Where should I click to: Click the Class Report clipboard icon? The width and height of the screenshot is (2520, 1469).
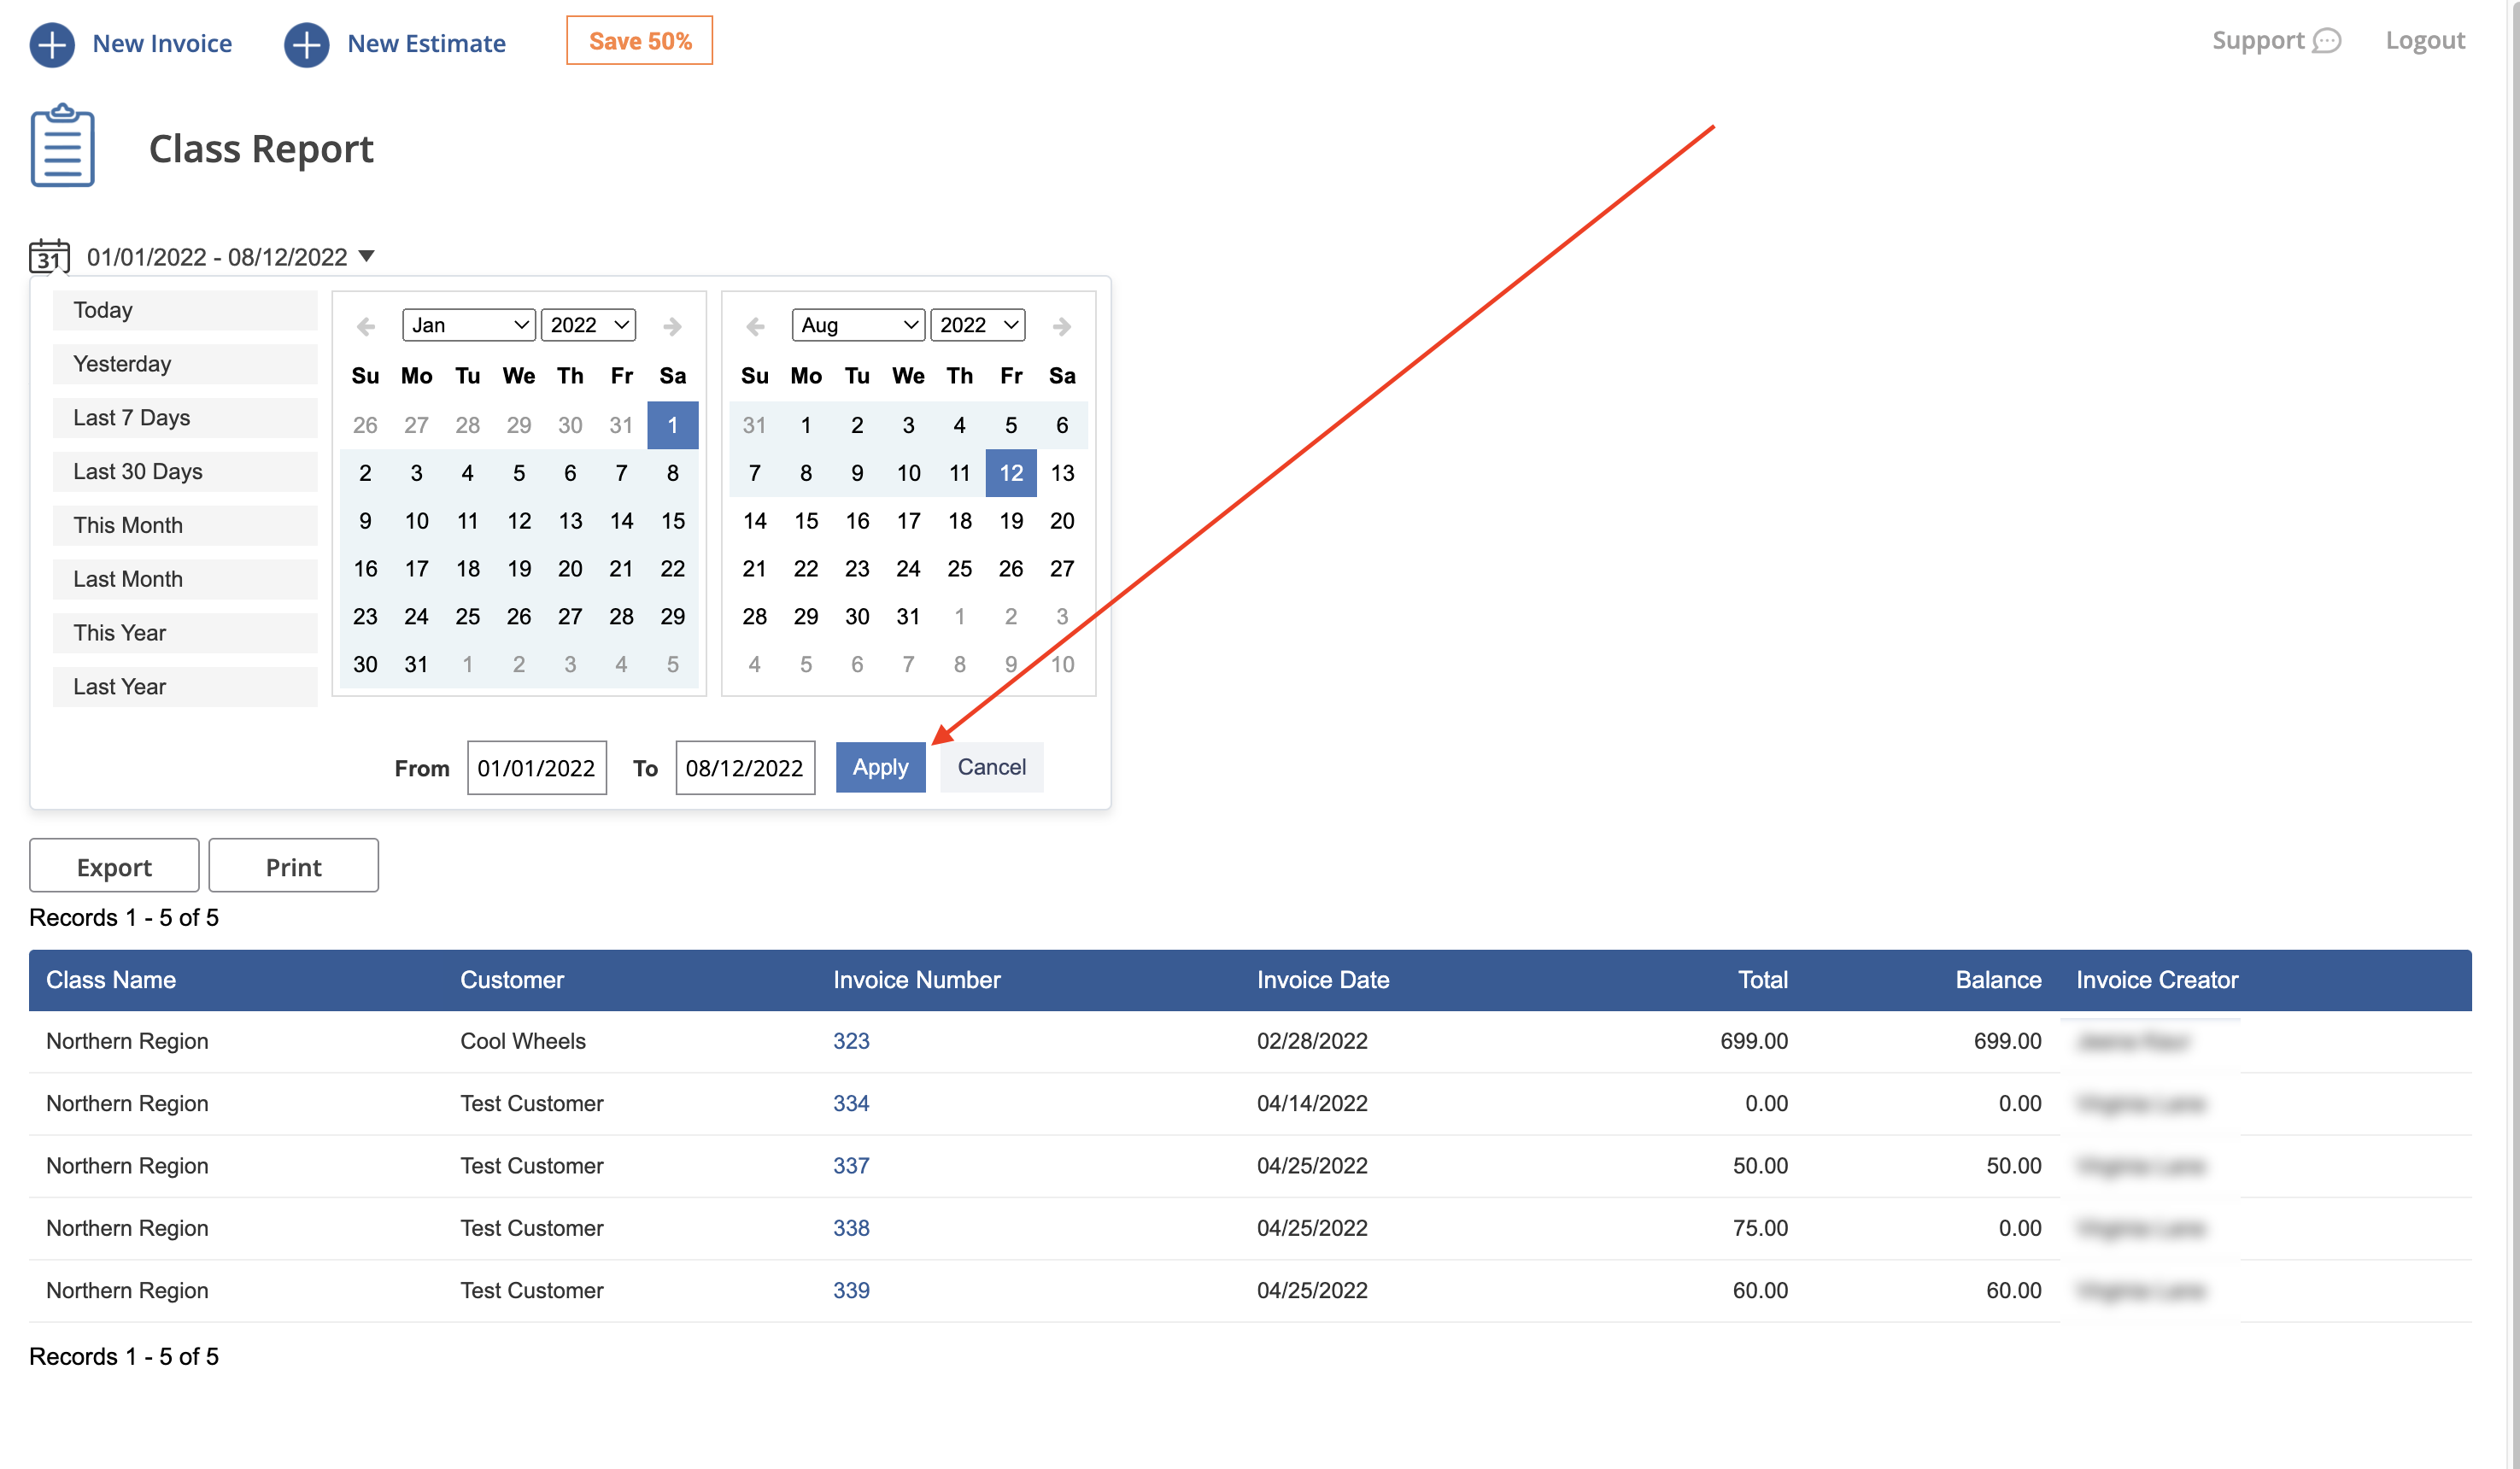(61, 145)
